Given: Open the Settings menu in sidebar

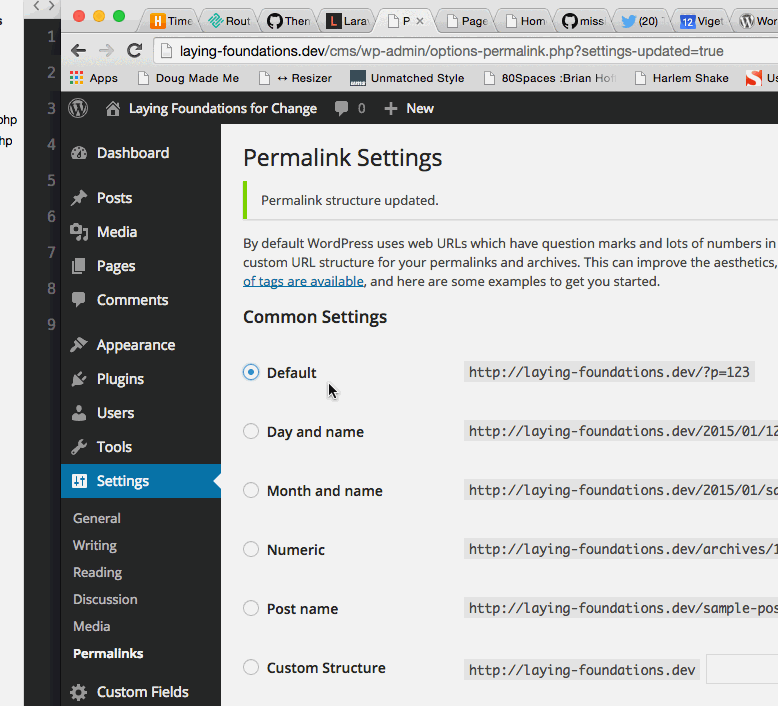Looking at the screenshot, I should click(122, 481).
